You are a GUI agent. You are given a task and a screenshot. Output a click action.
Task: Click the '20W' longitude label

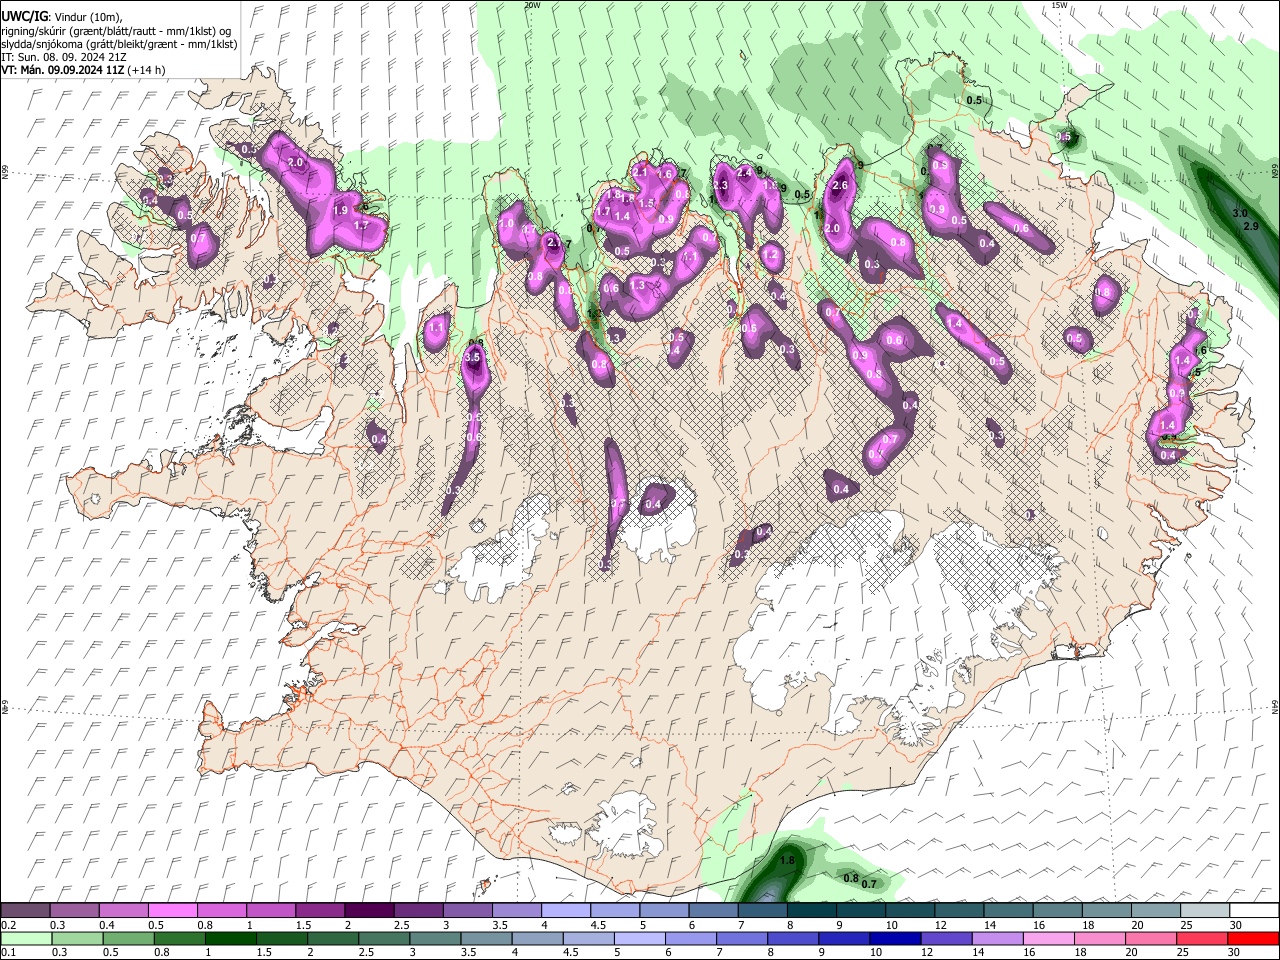pyautogui.click(x=532, y=5)
